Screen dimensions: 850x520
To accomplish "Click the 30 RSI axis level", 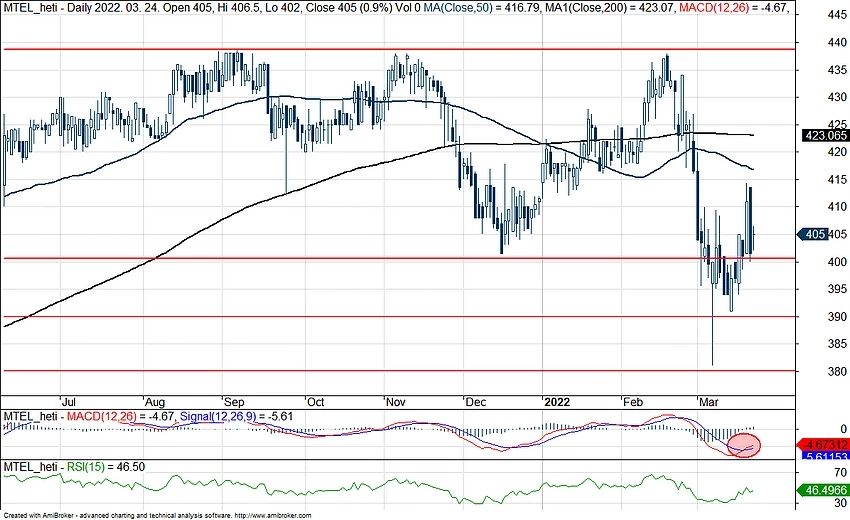I will [841, 503].
